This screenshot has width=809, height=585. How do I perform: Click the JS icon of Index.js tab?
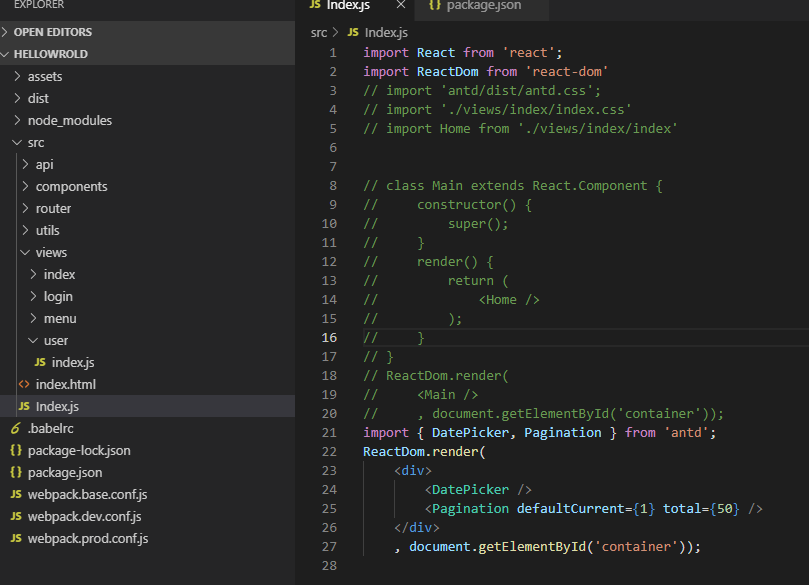pos(315,5)
